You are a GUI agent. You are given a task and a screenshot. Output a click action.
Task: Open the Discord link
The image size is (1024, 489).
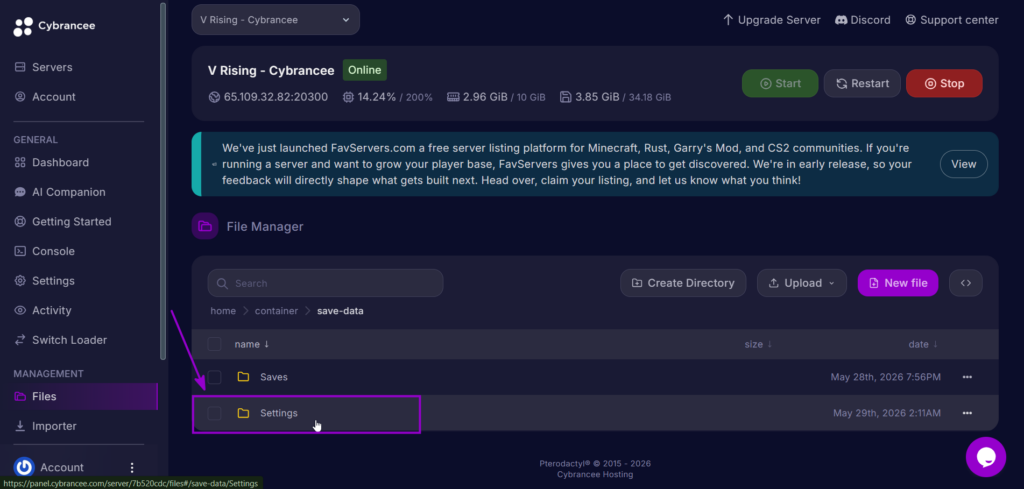pos(863,20)
